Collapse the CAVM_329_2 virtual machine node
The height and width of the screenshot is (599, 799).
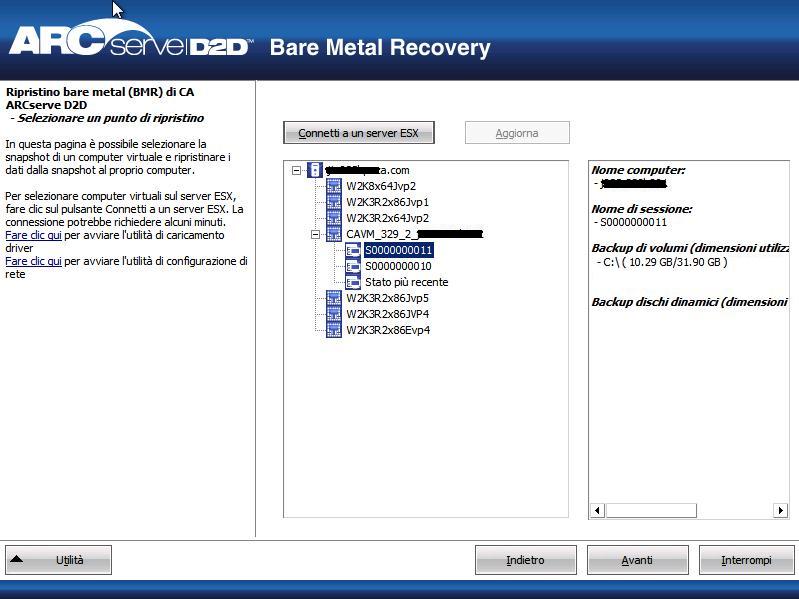315,234
